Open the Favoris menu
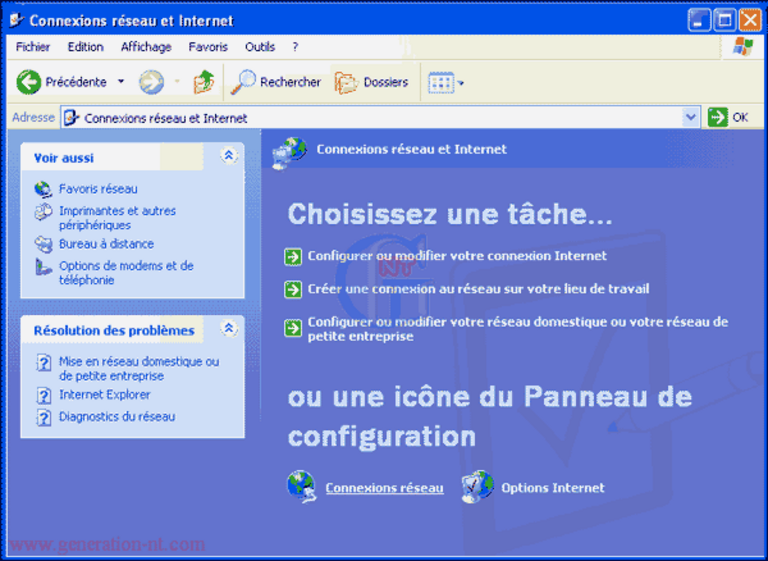The height and width of the screenshot is (561, 768). pyautogui.click(x=208, y=47)
